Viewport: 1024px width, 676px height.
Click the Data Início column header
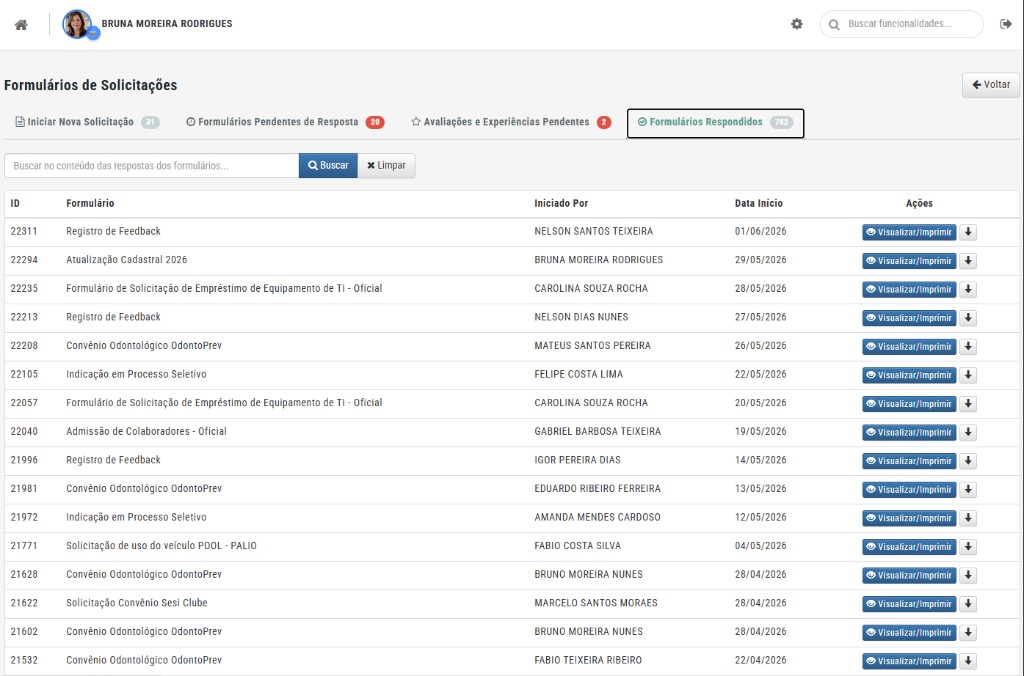coord(758,204)
